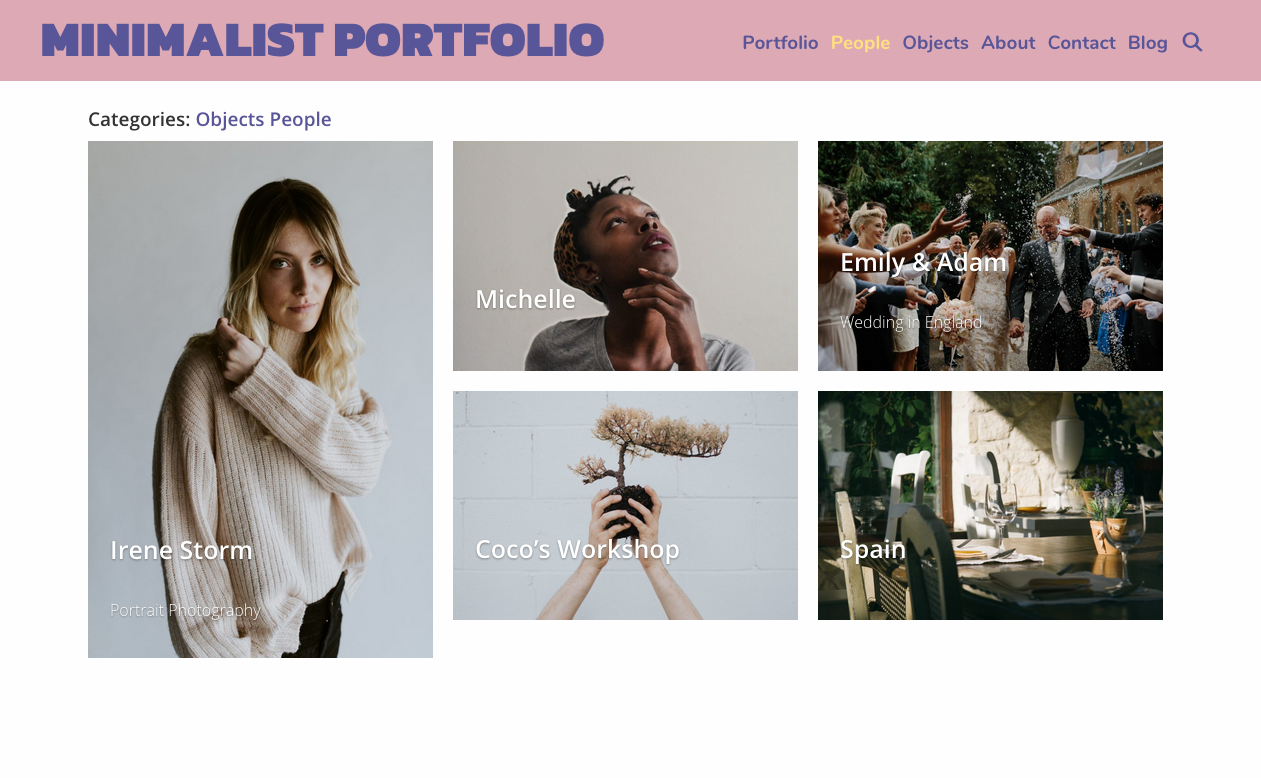Go to Objects in the navigation bar

coord(935,43)
